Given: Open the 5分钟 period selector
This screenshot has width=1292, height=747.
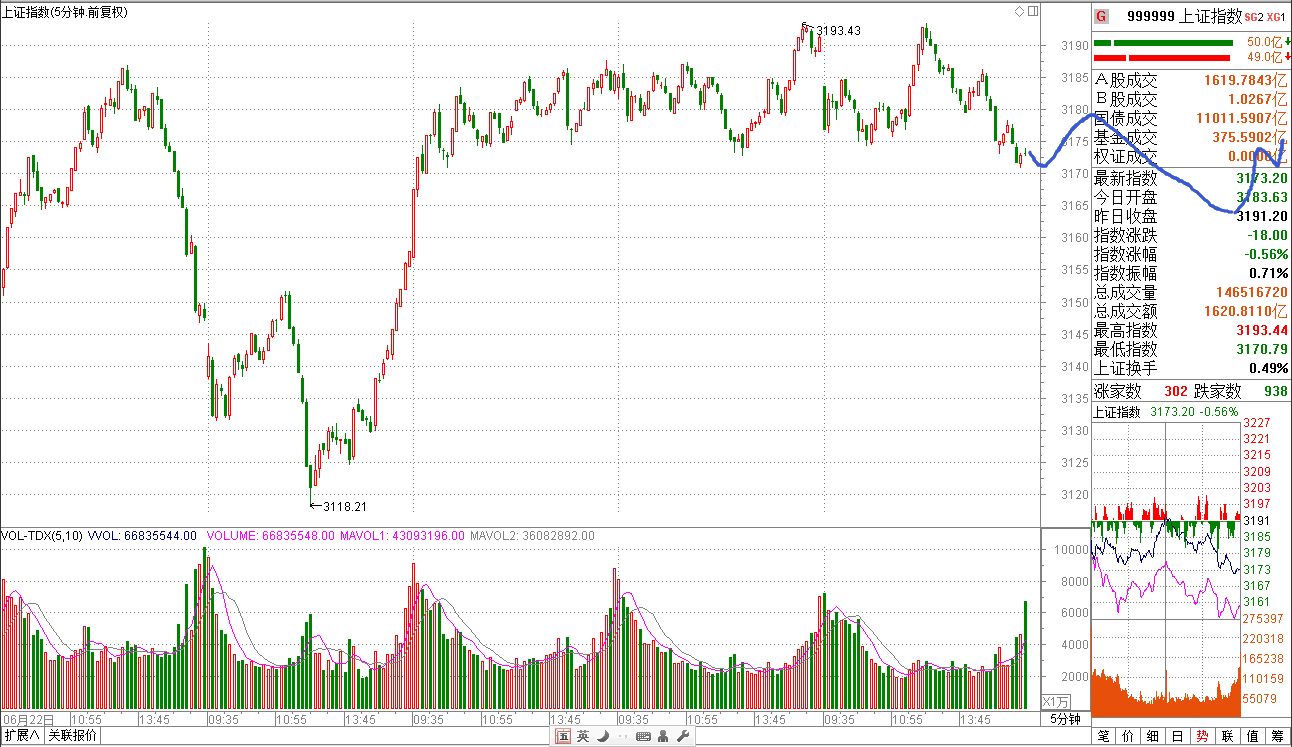Looking at the screenshot, I should pos(1065,719).
